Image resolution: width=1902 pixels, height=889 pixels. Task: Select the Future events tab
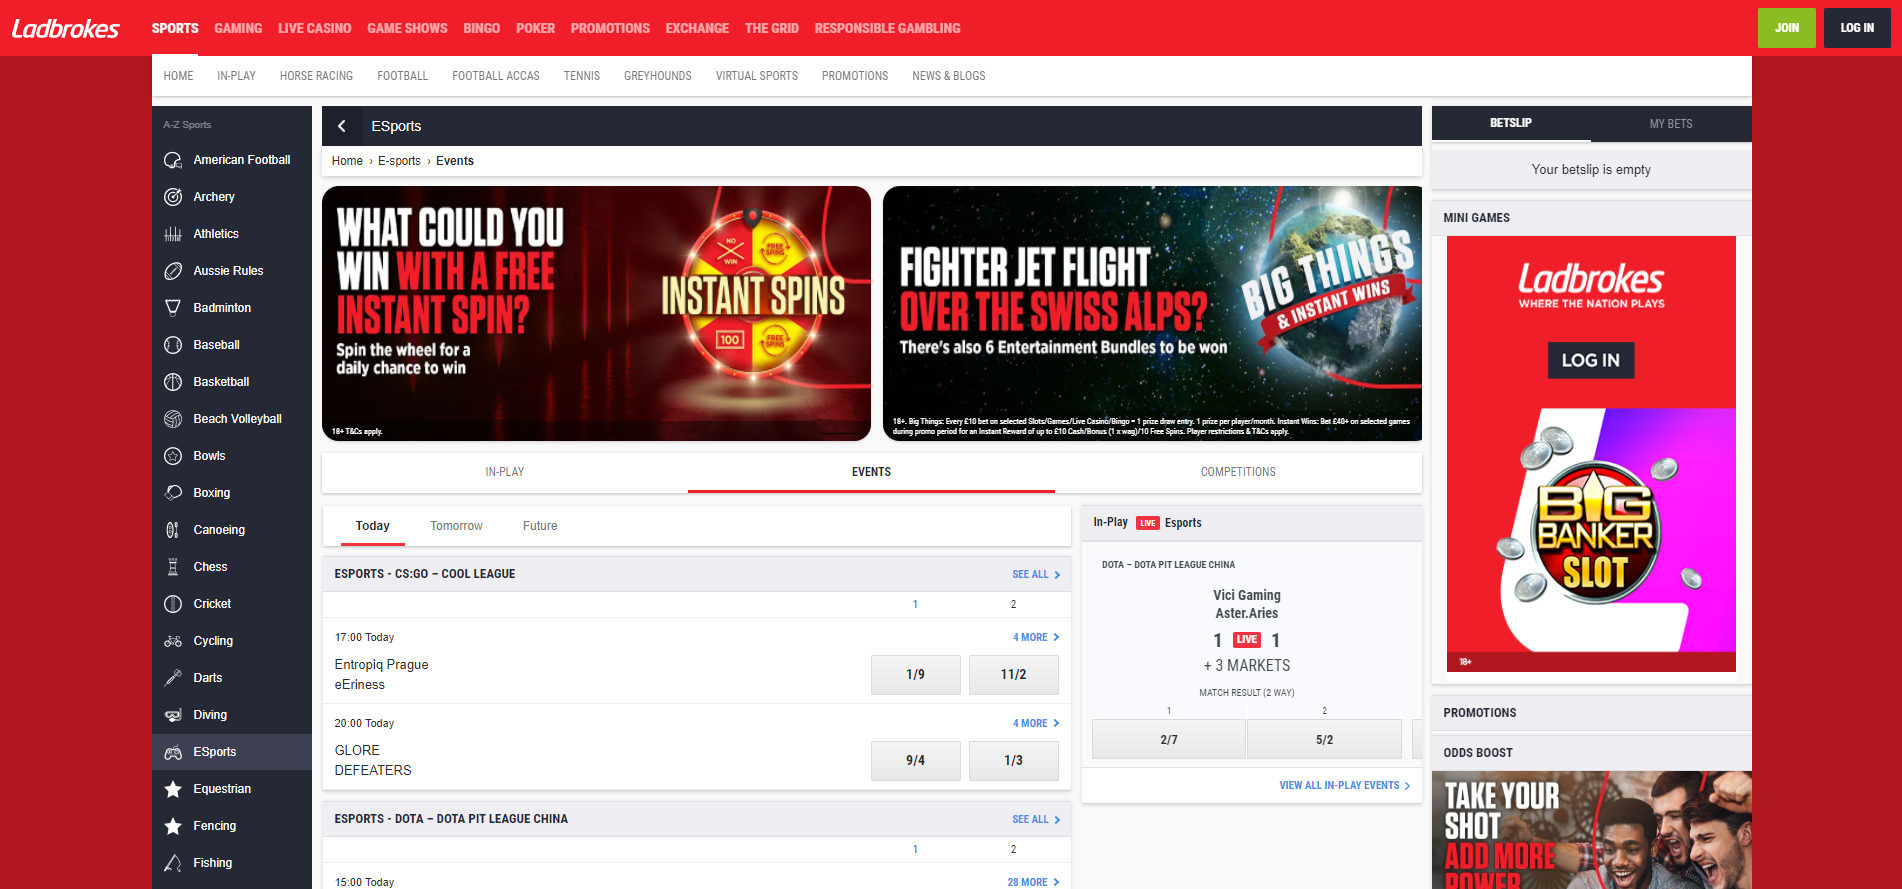coord(540,526)
